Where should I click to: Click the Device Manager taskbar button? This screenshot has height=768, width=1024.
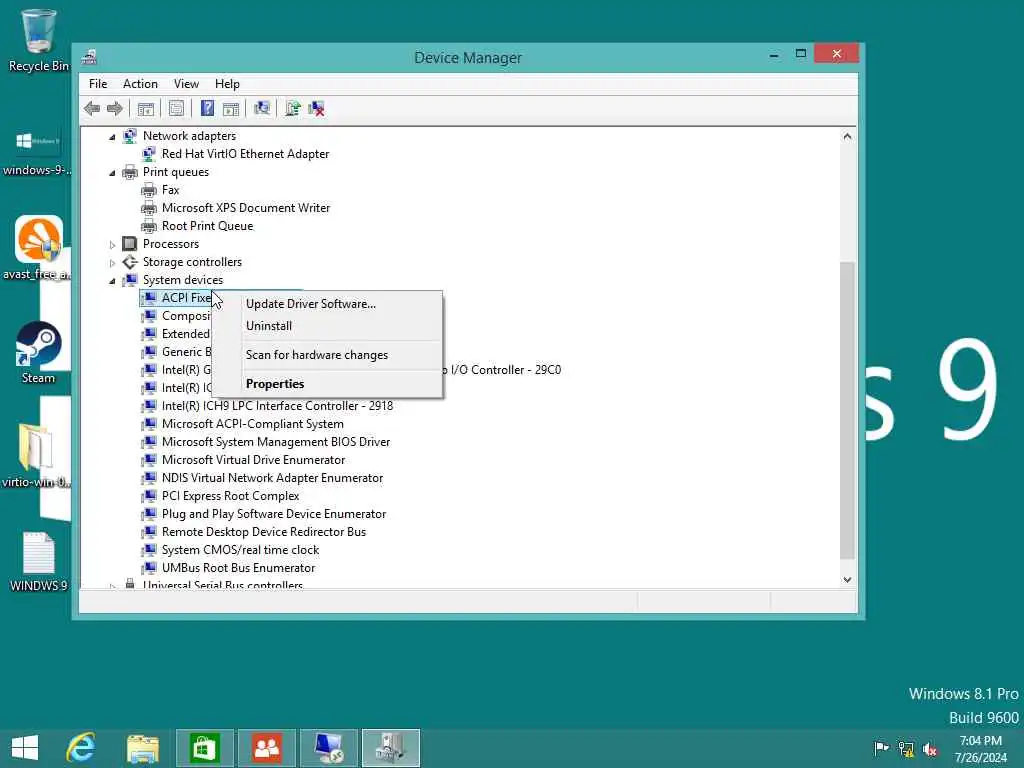pyautogui.click(x=391, y=748)
